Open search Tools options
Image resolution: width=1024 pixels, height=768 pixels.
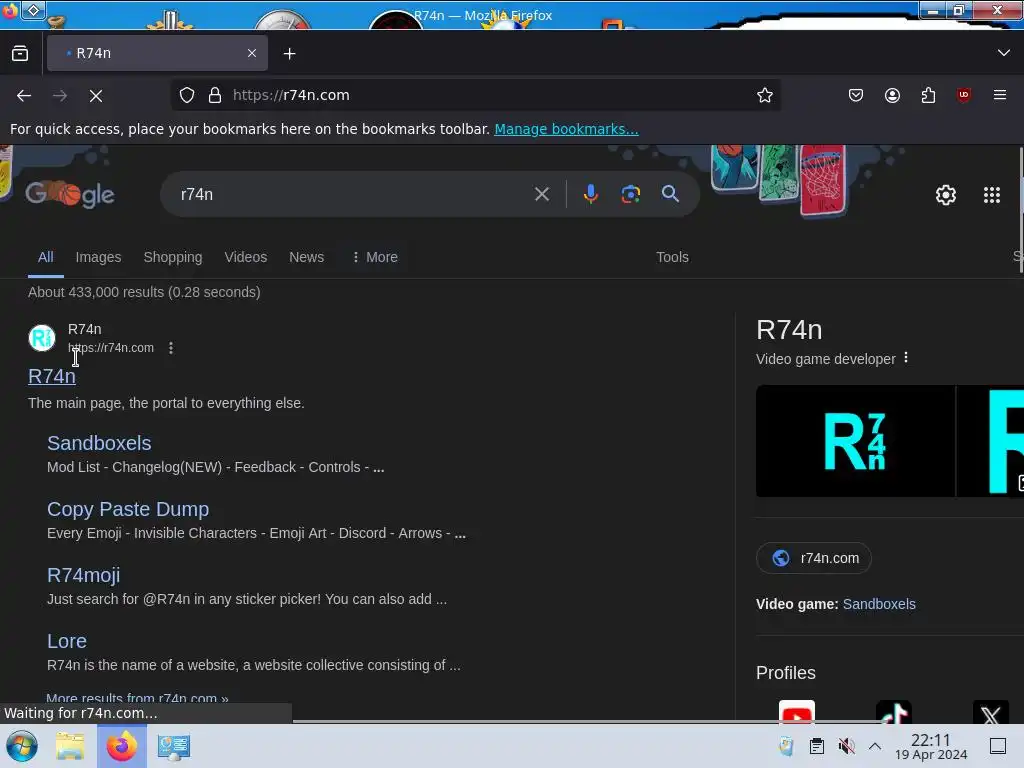coord(672,257)
